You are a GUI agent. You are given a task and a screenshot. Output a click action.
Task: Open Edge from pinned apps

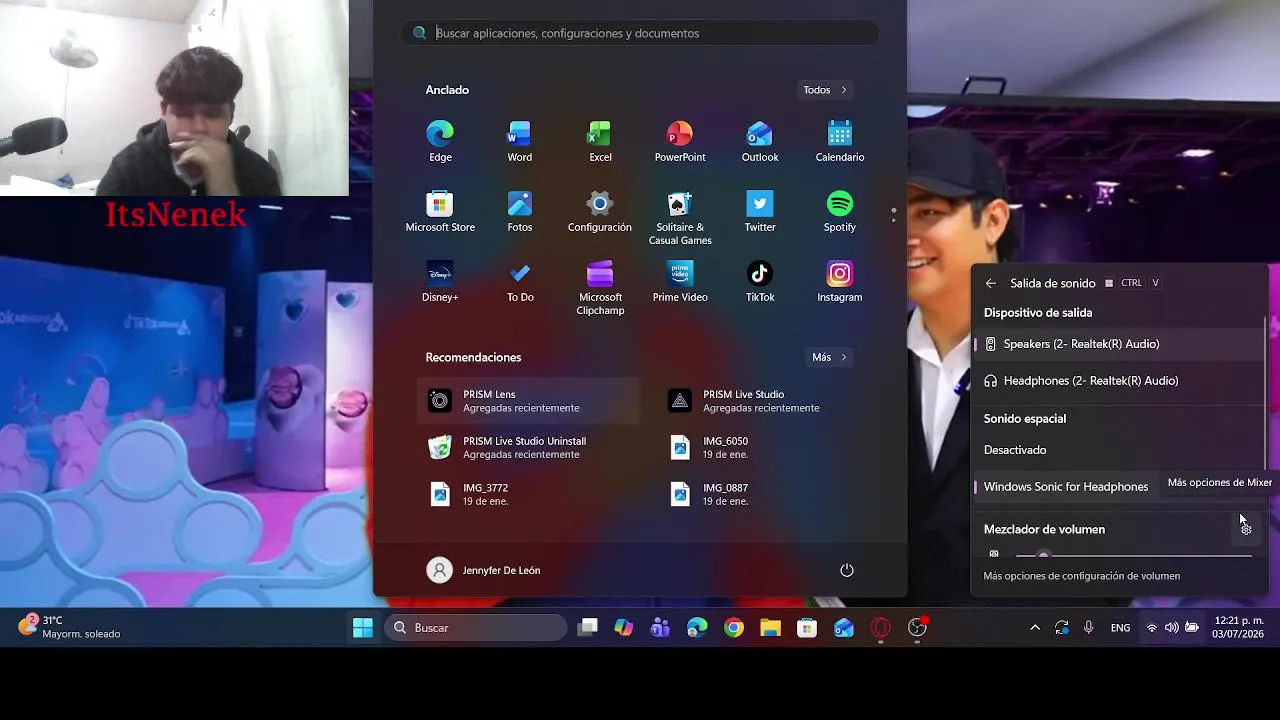click(440, 141)
